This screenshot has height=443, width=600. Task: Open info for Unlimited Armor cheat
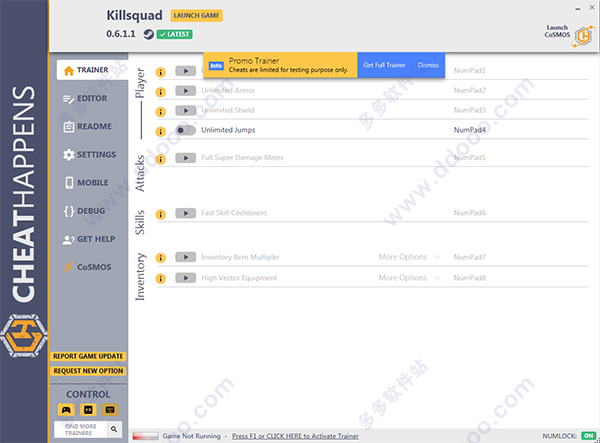161,92
